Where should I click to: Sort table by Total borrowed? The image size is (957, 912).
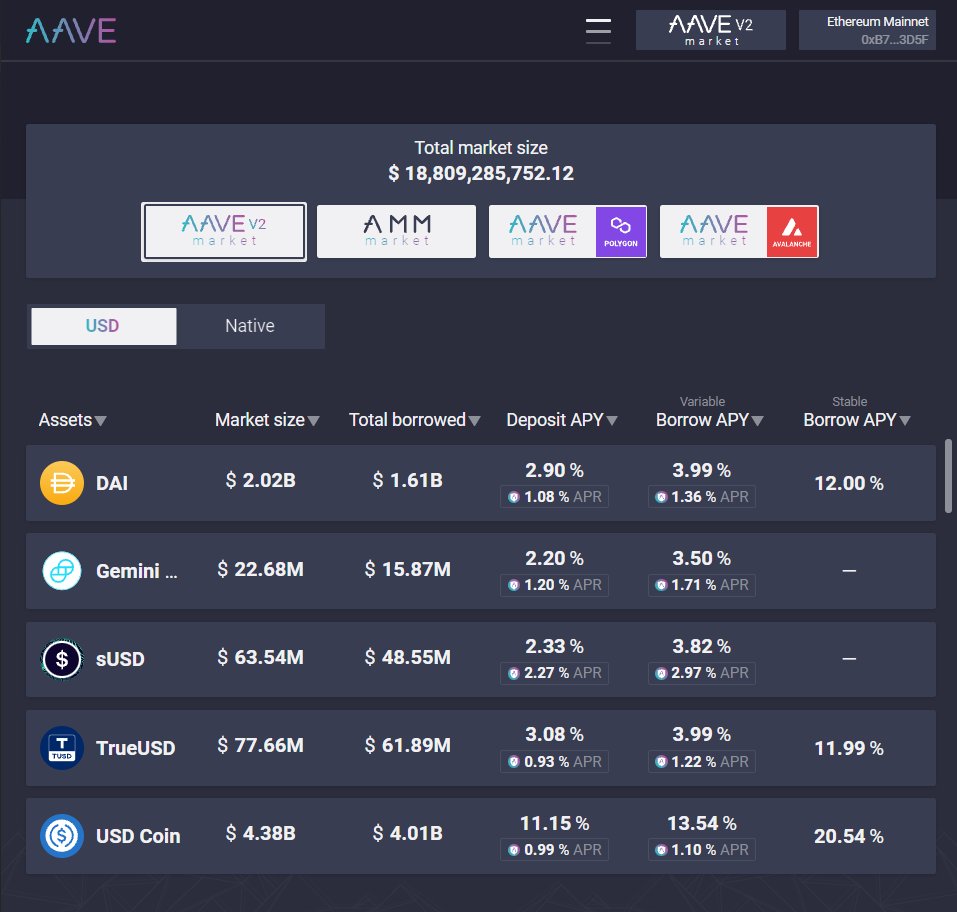point(414,420)
